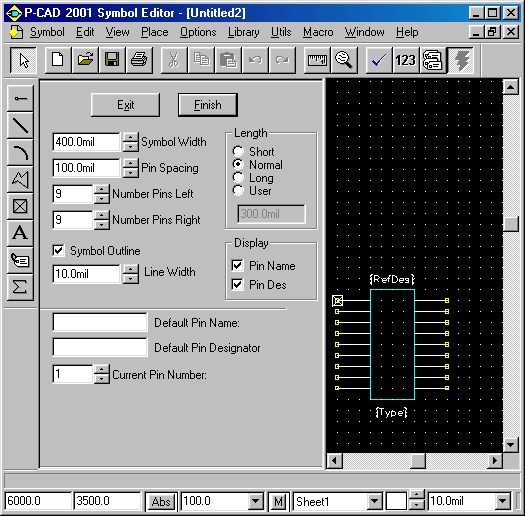Open the 10.0mil line width dropdown

click(503, 501)
